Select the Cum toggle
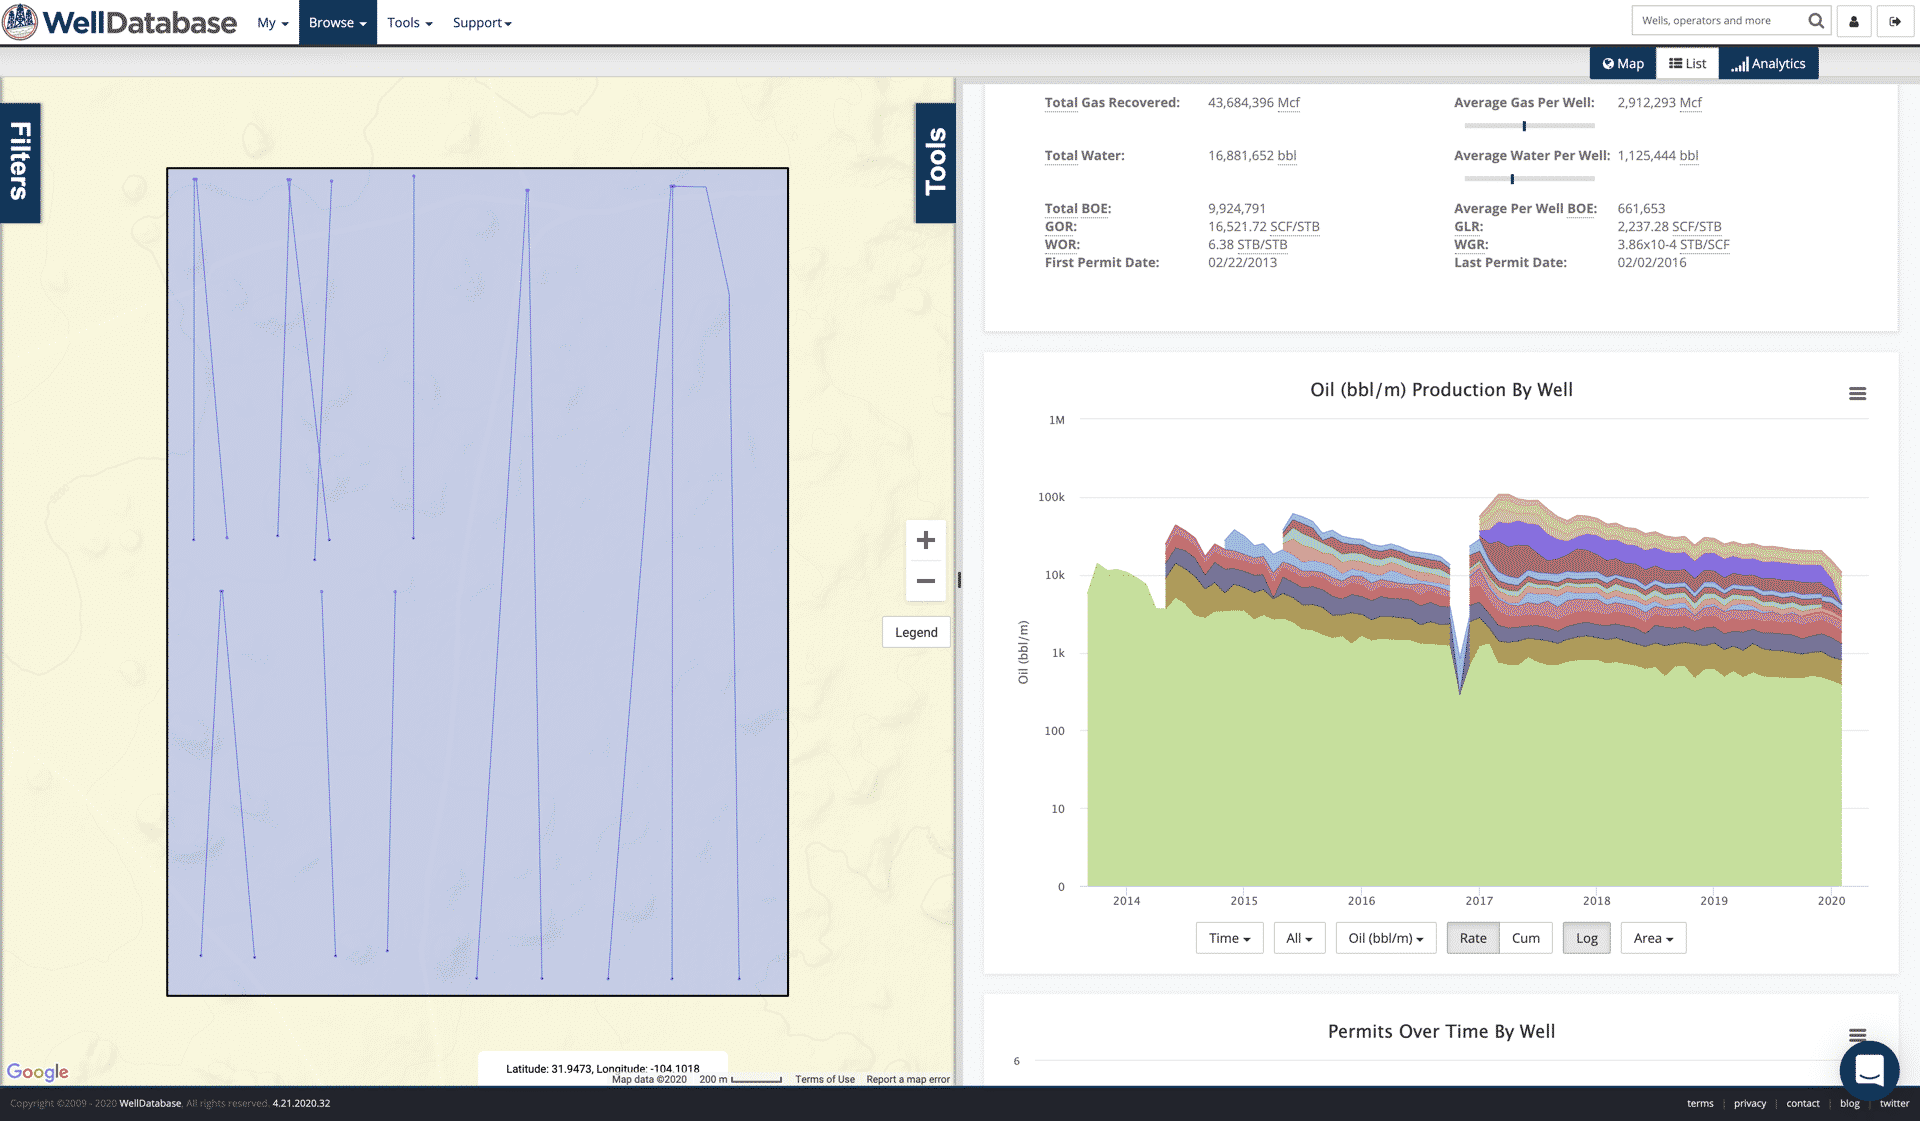 (x=1525, y=938)
